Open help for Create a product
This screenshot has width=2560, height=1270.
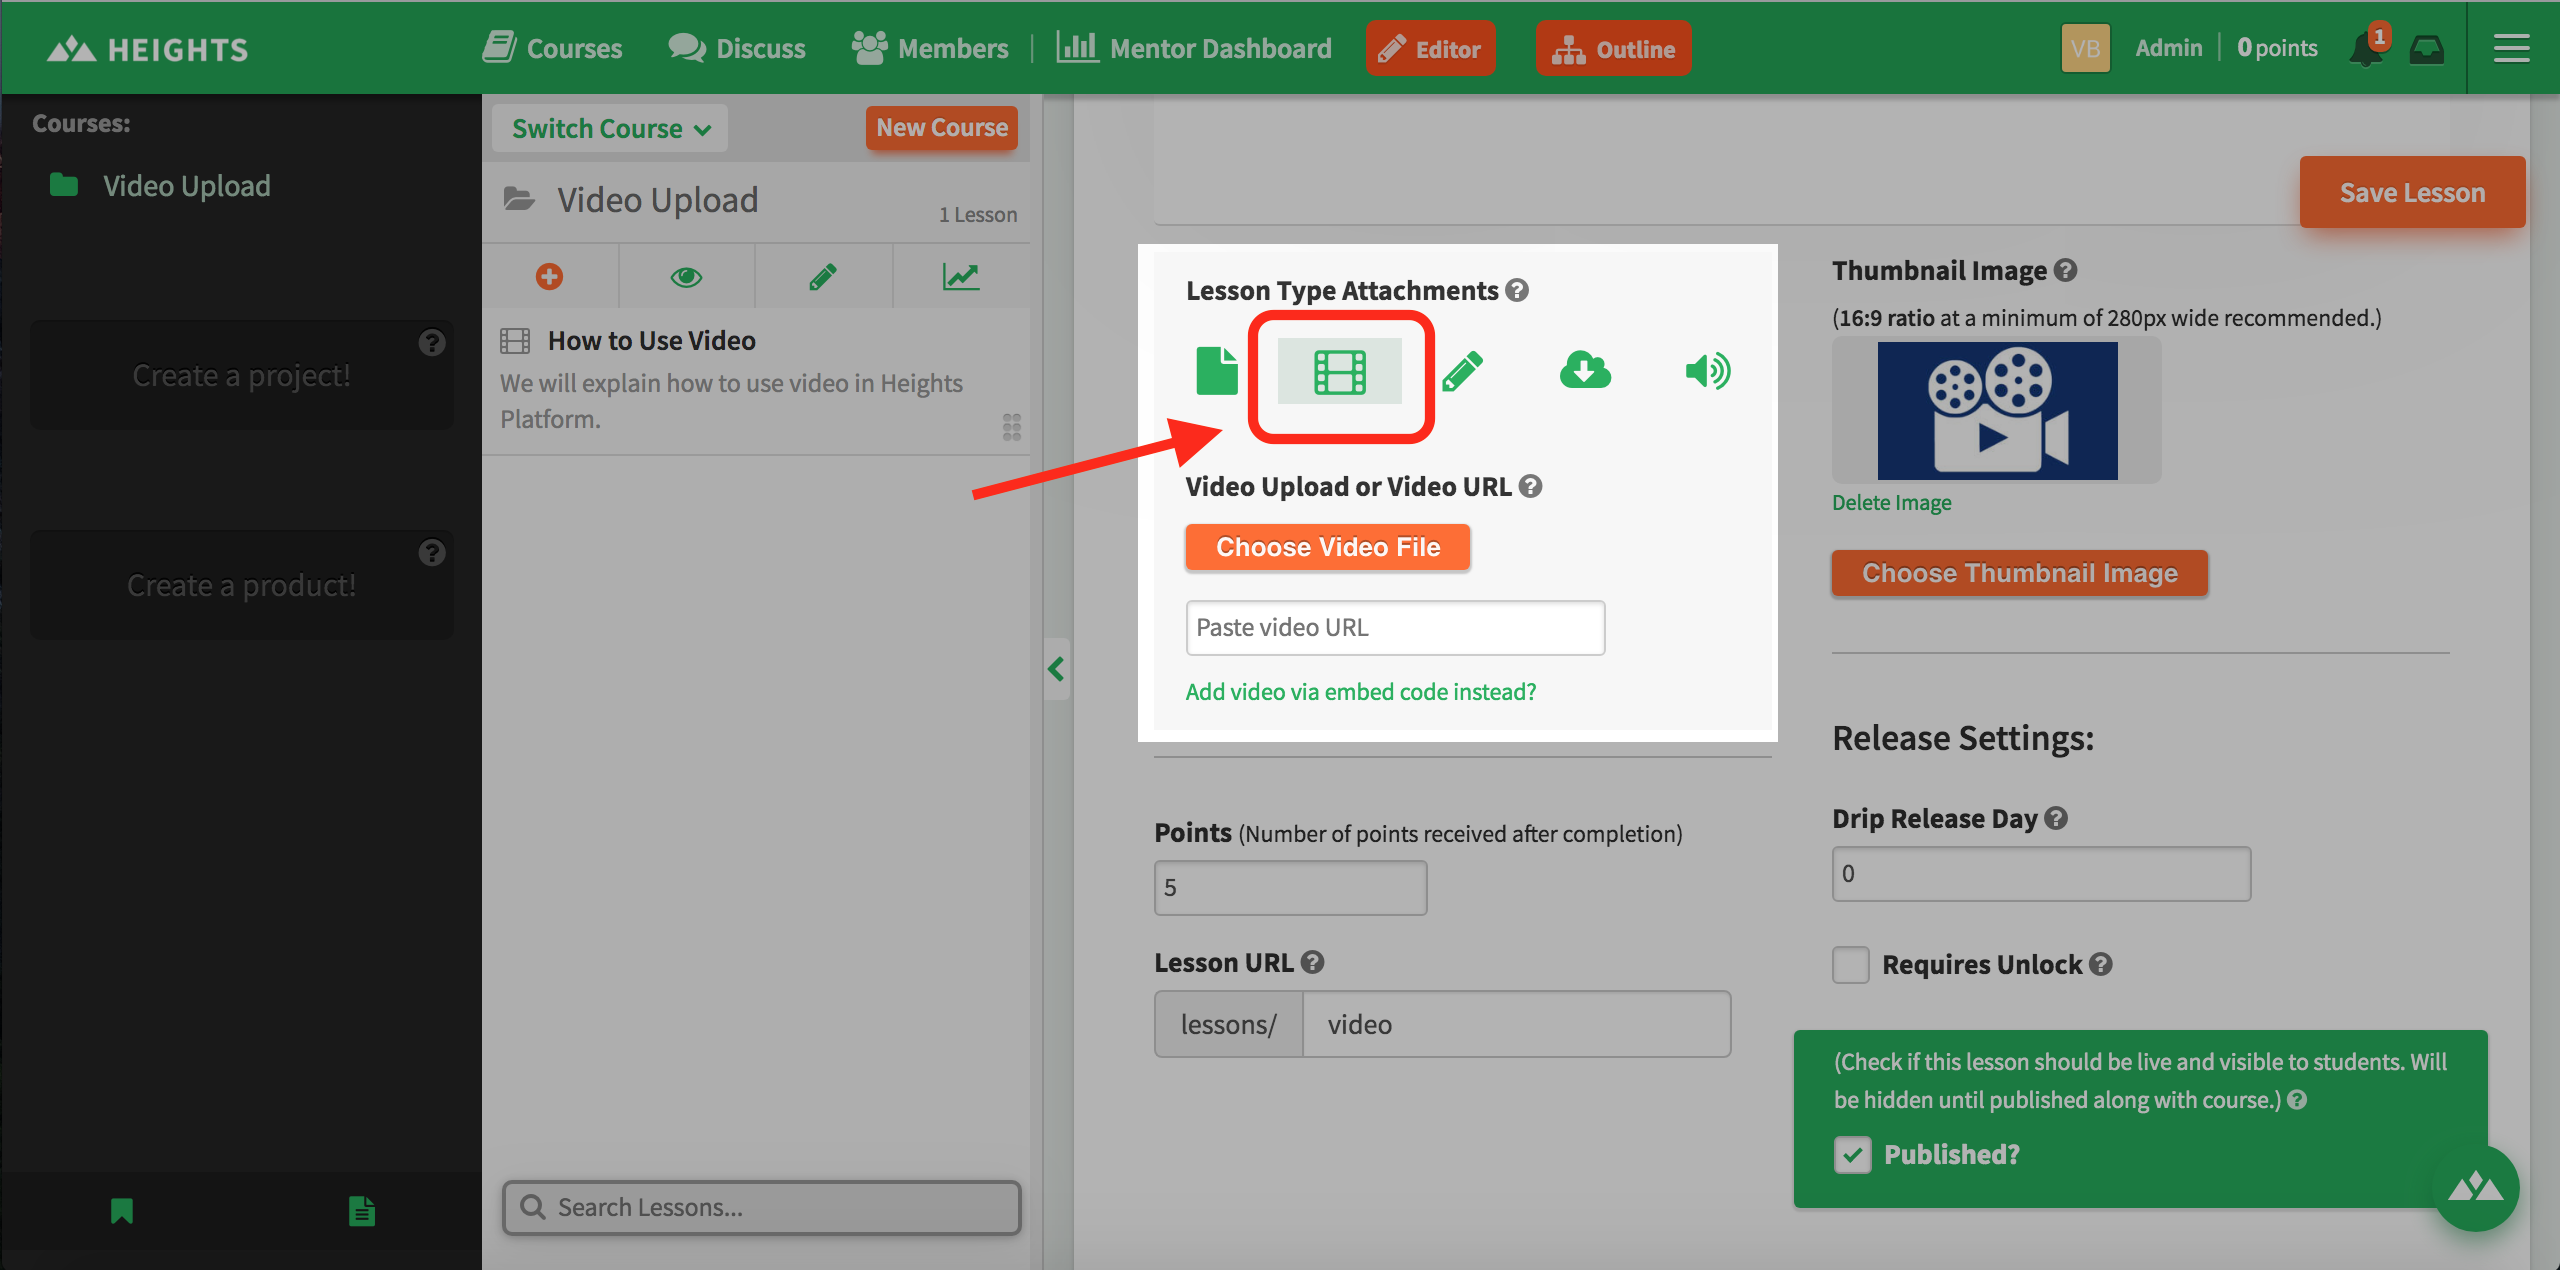tap(432, 553)
